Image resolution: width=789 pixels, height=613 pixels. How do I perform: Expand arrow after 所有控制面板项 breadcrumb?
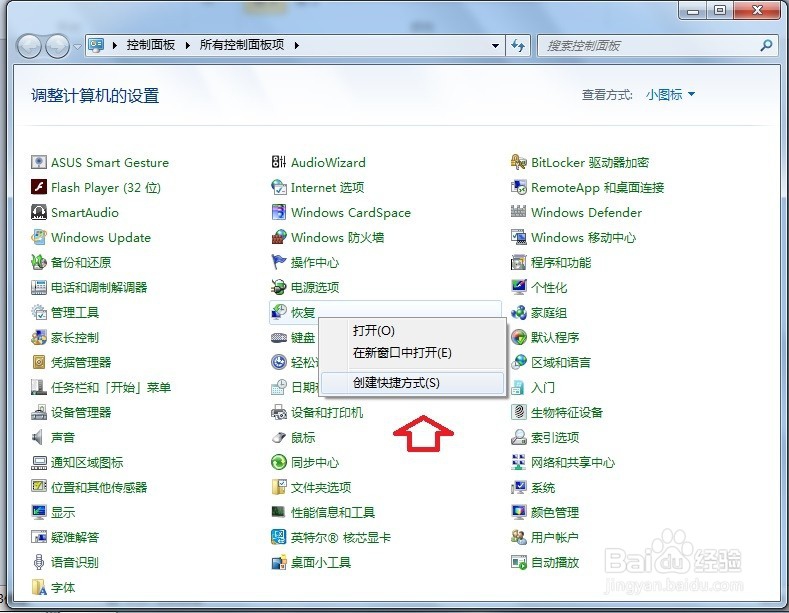297,45
